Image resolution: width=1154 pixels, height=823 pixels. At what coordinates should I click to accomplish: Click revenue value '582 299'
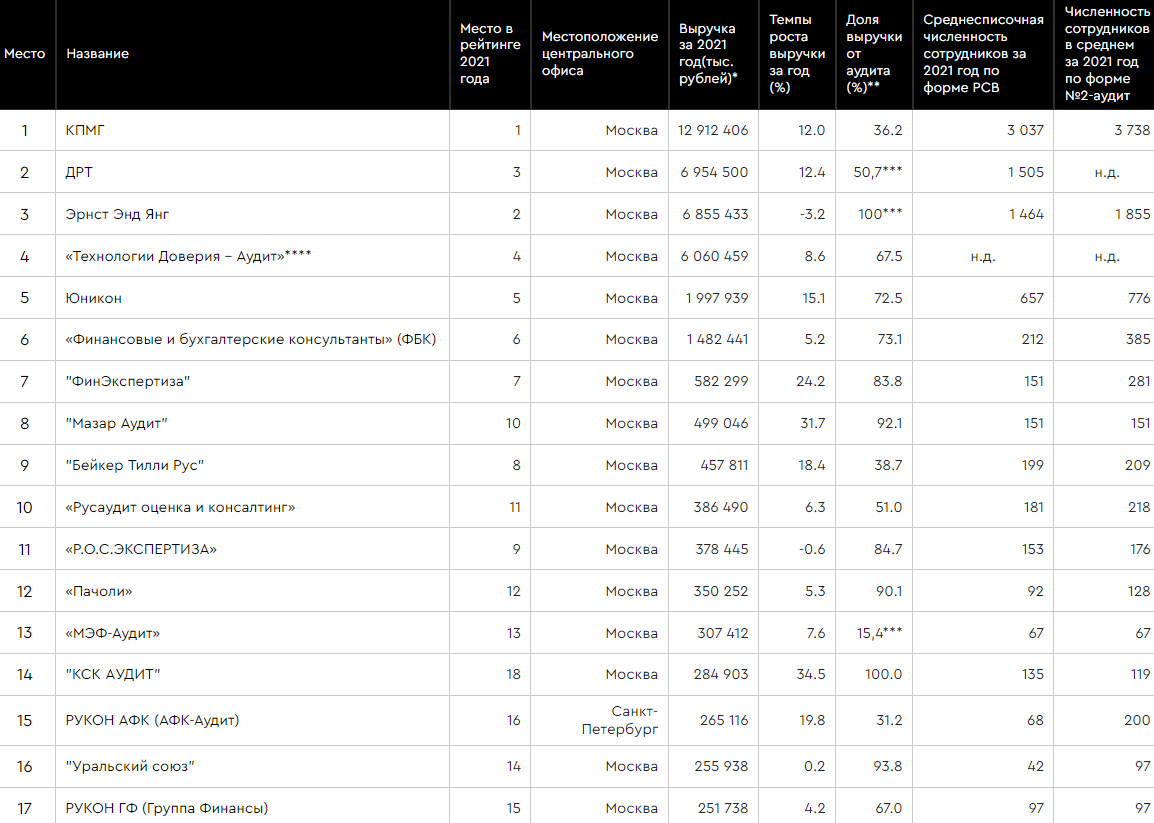[721, 381]
